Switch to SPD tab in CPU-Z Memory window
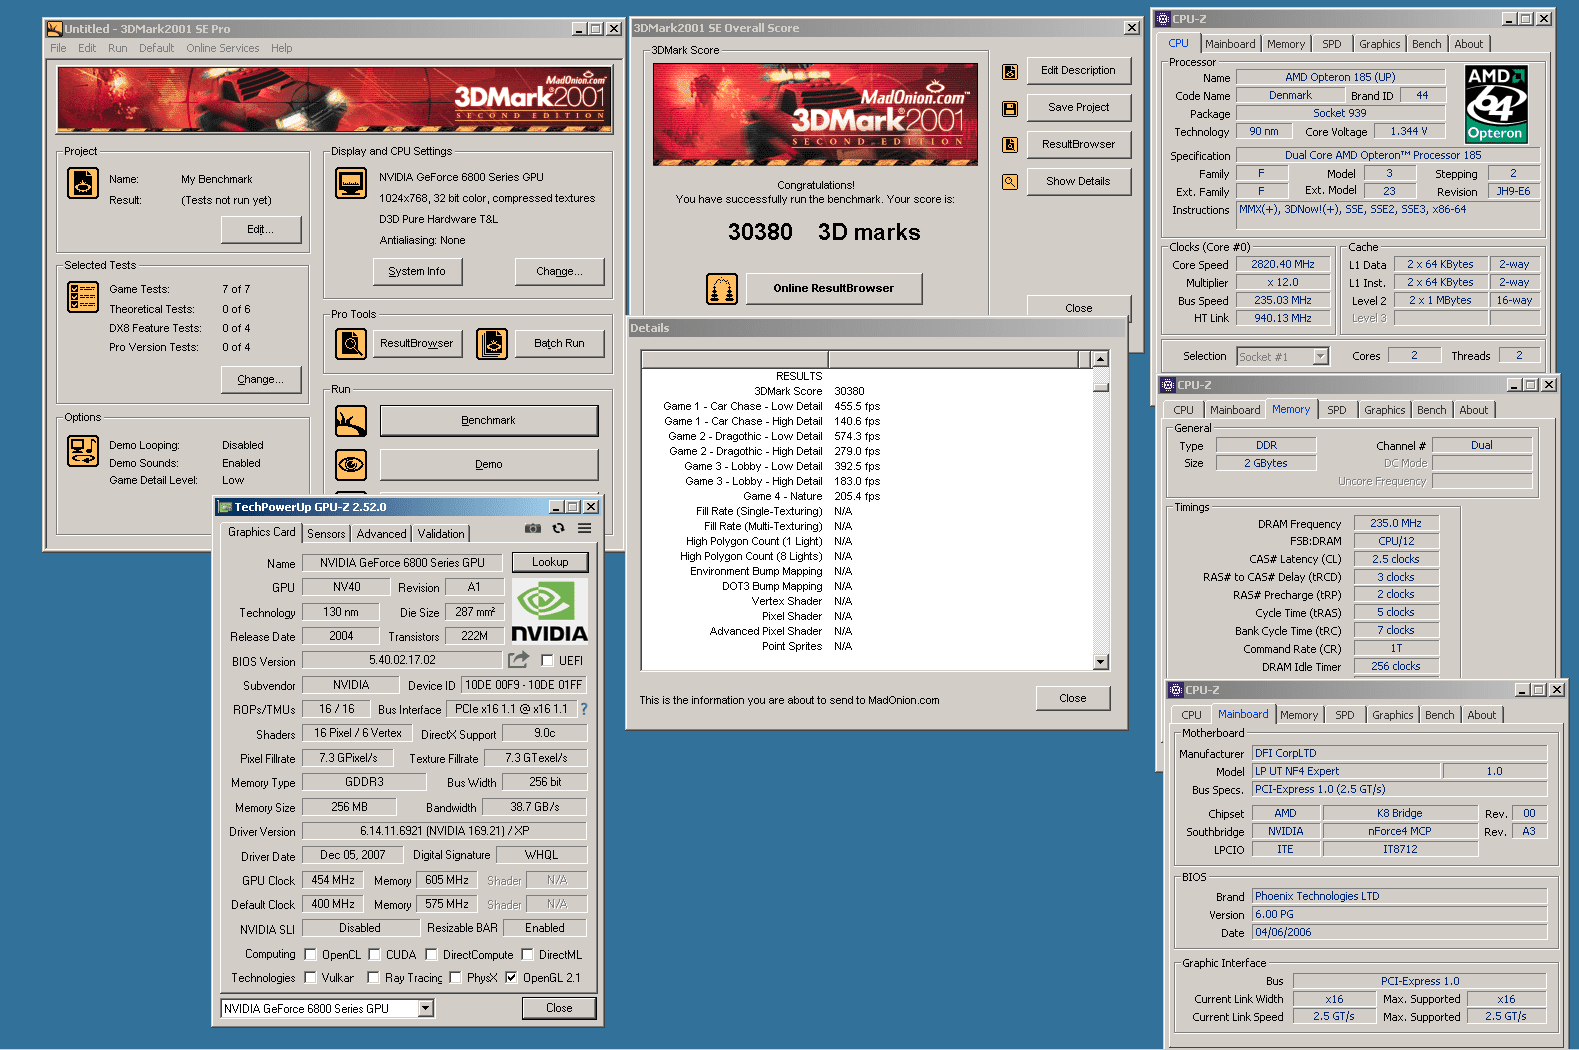This screenshot has height=1050, width=1579. click(1337, 410)
